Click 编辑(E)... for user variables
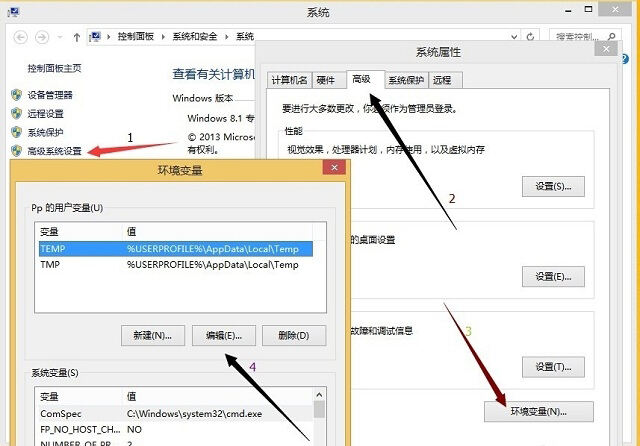Image resolution: width=640 pixels, height=446 pixels. tap(224, 335)
